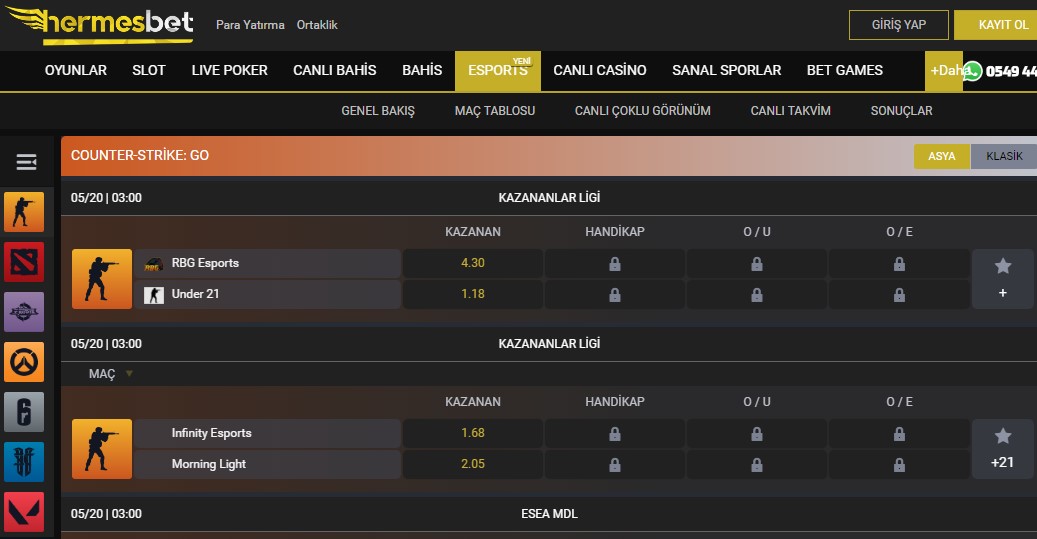This screenshot has height=539, width=1037.
Task: Open BET GAMES menu
Action: [x=845, y=70]
